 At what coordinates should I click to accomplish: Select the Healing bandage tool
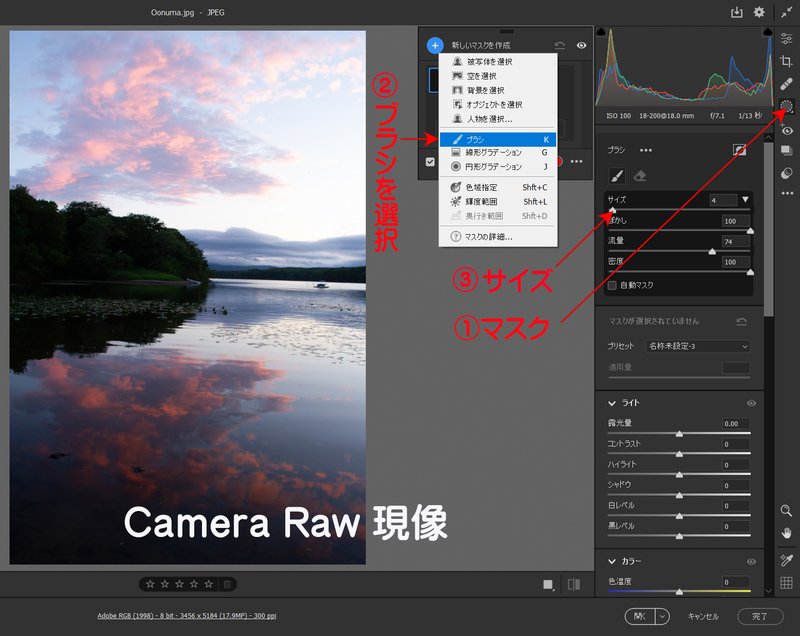point(786,84)
